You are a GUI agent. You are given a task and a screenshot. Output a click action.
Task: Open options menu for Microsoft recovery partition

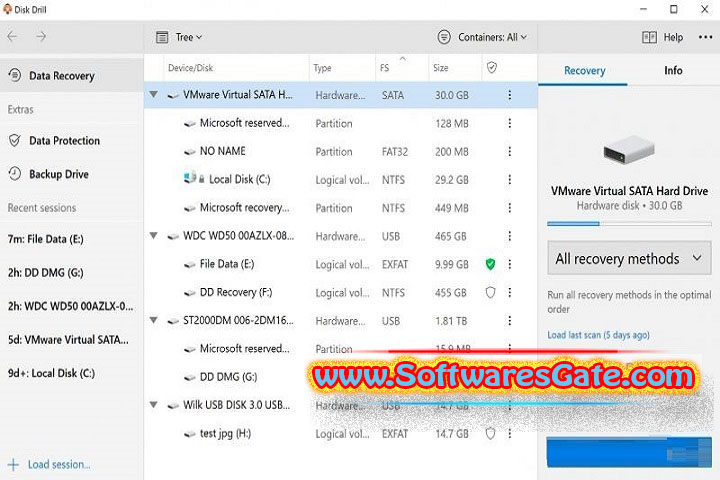pos(510,208)
